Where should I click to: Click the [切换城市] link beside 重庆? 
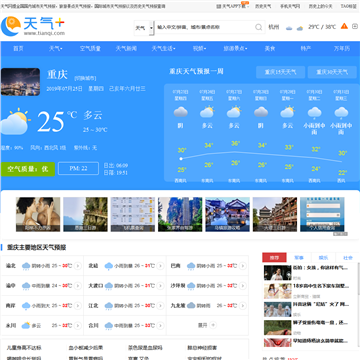pos(85,78)
